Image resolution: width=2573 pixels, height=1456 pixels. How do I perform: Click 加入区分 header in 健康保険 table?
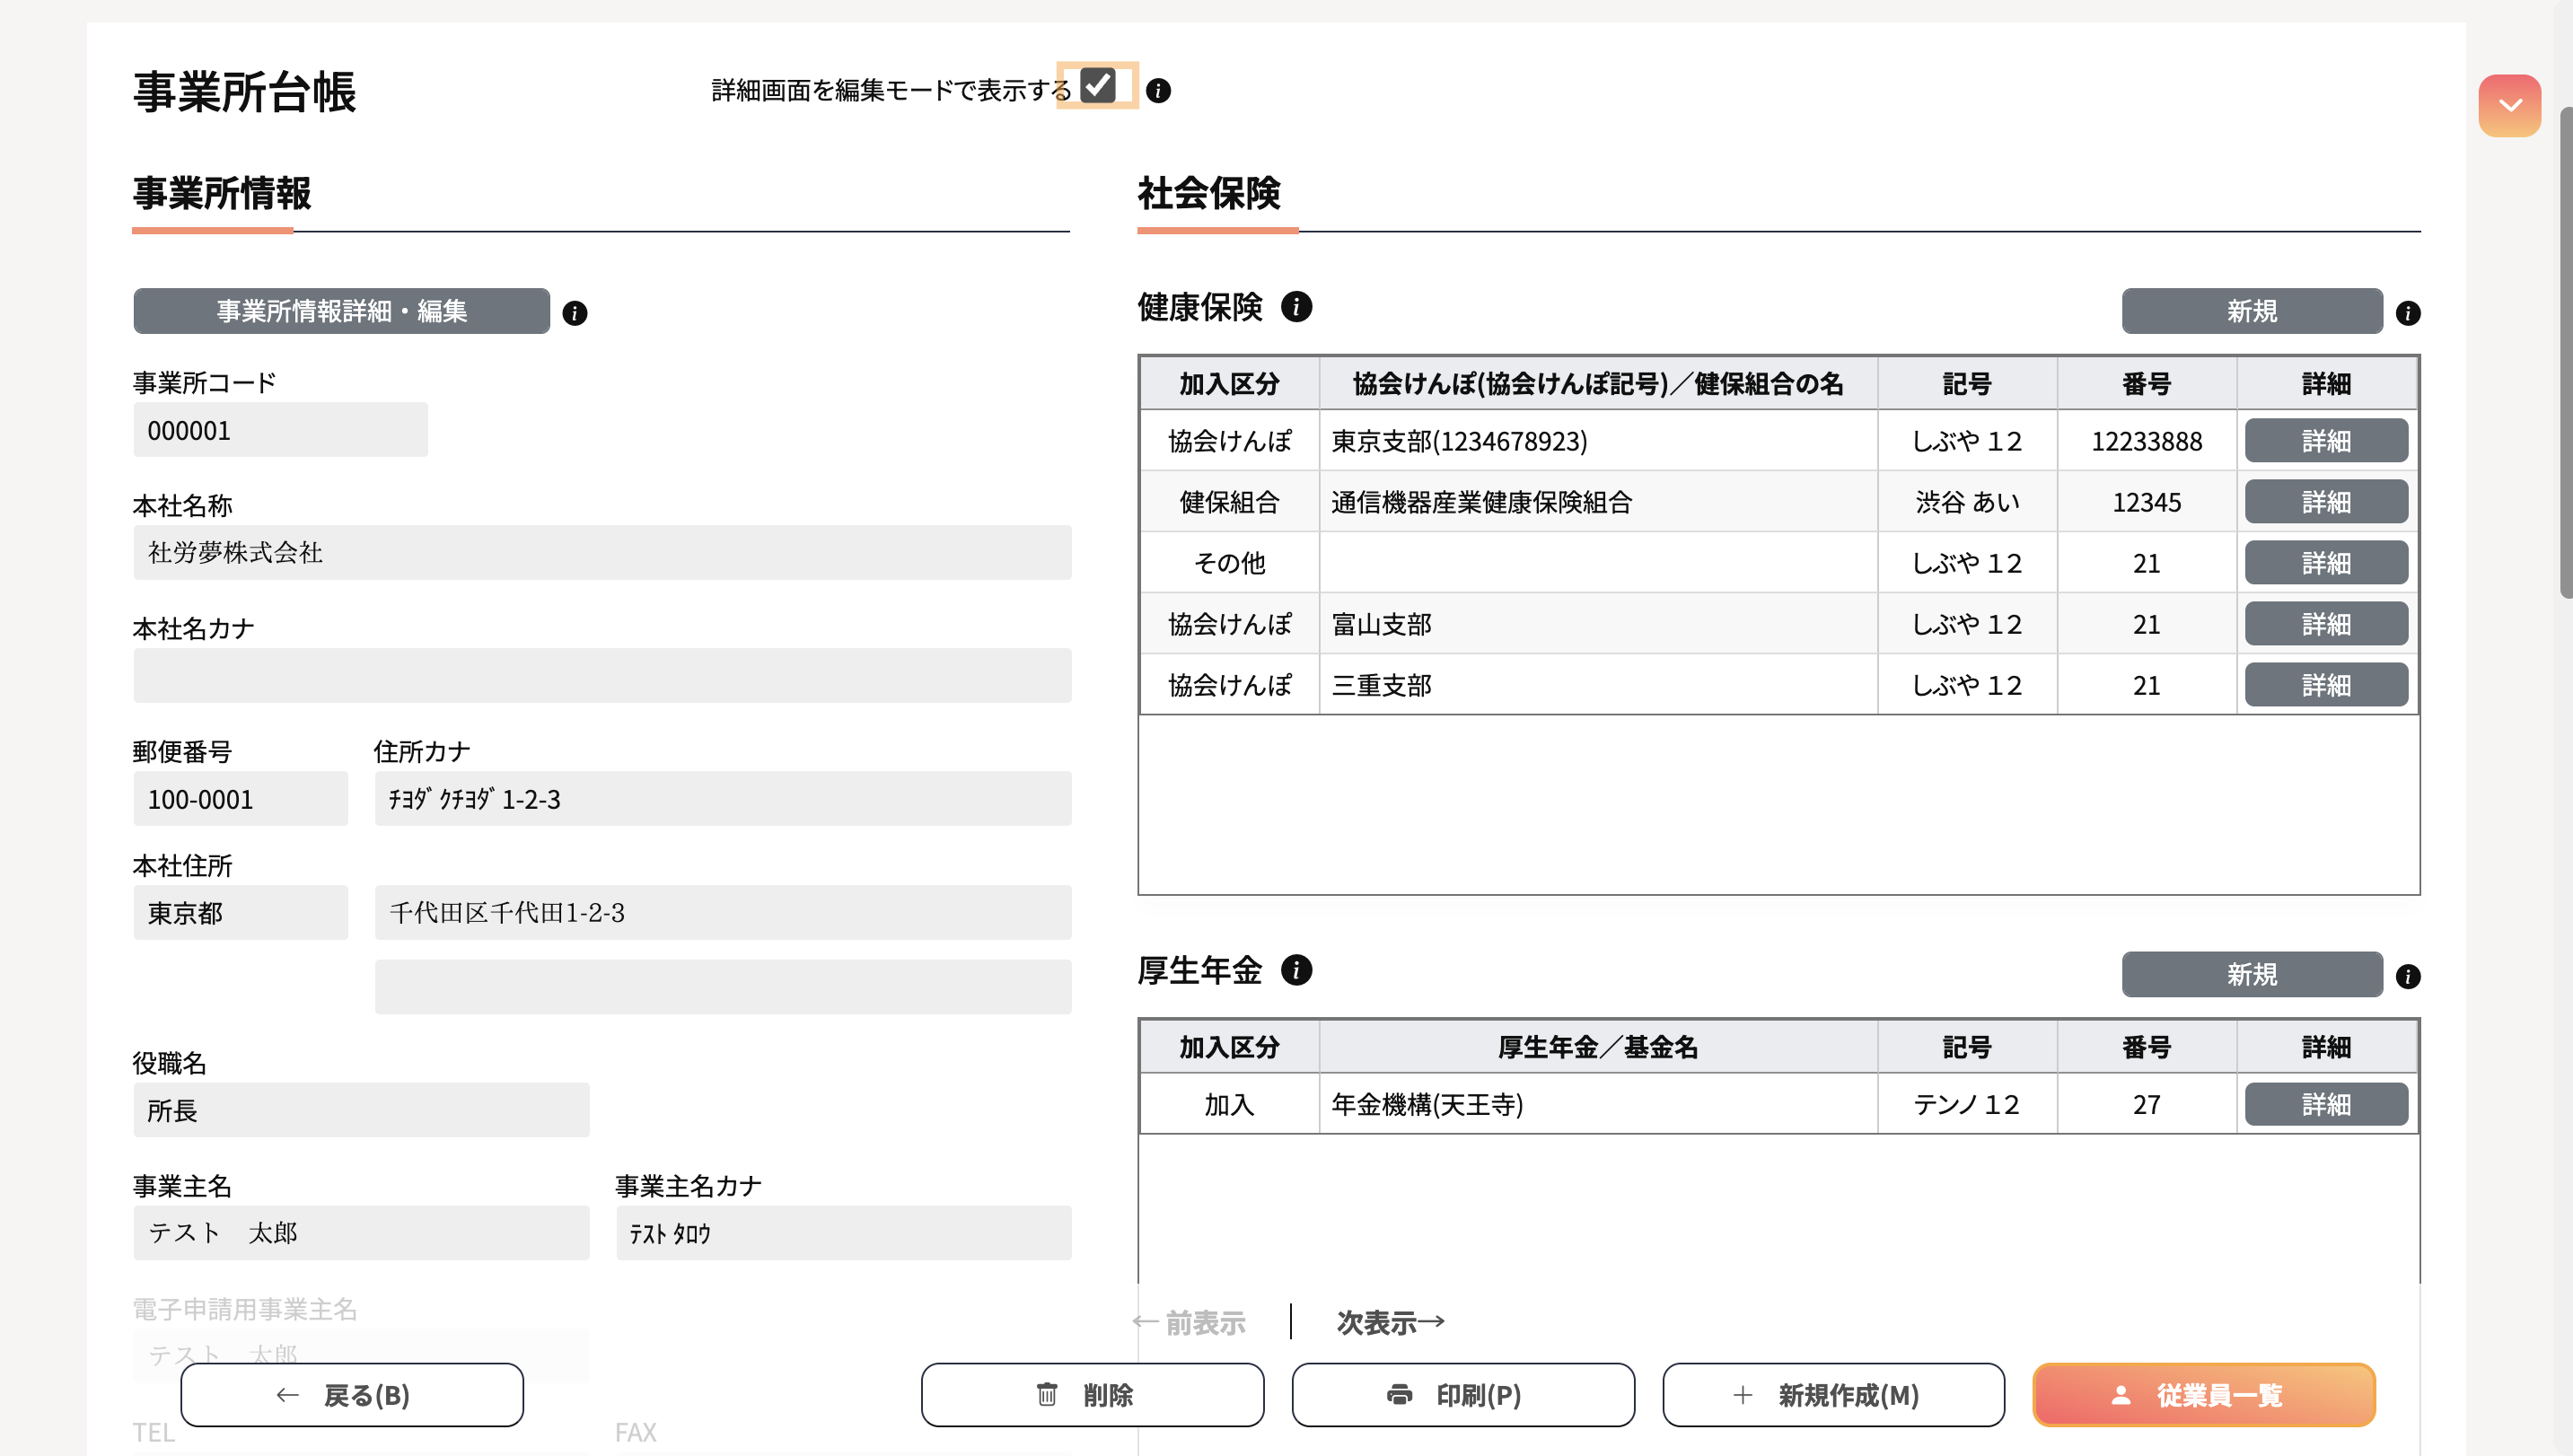point(1229,384)
